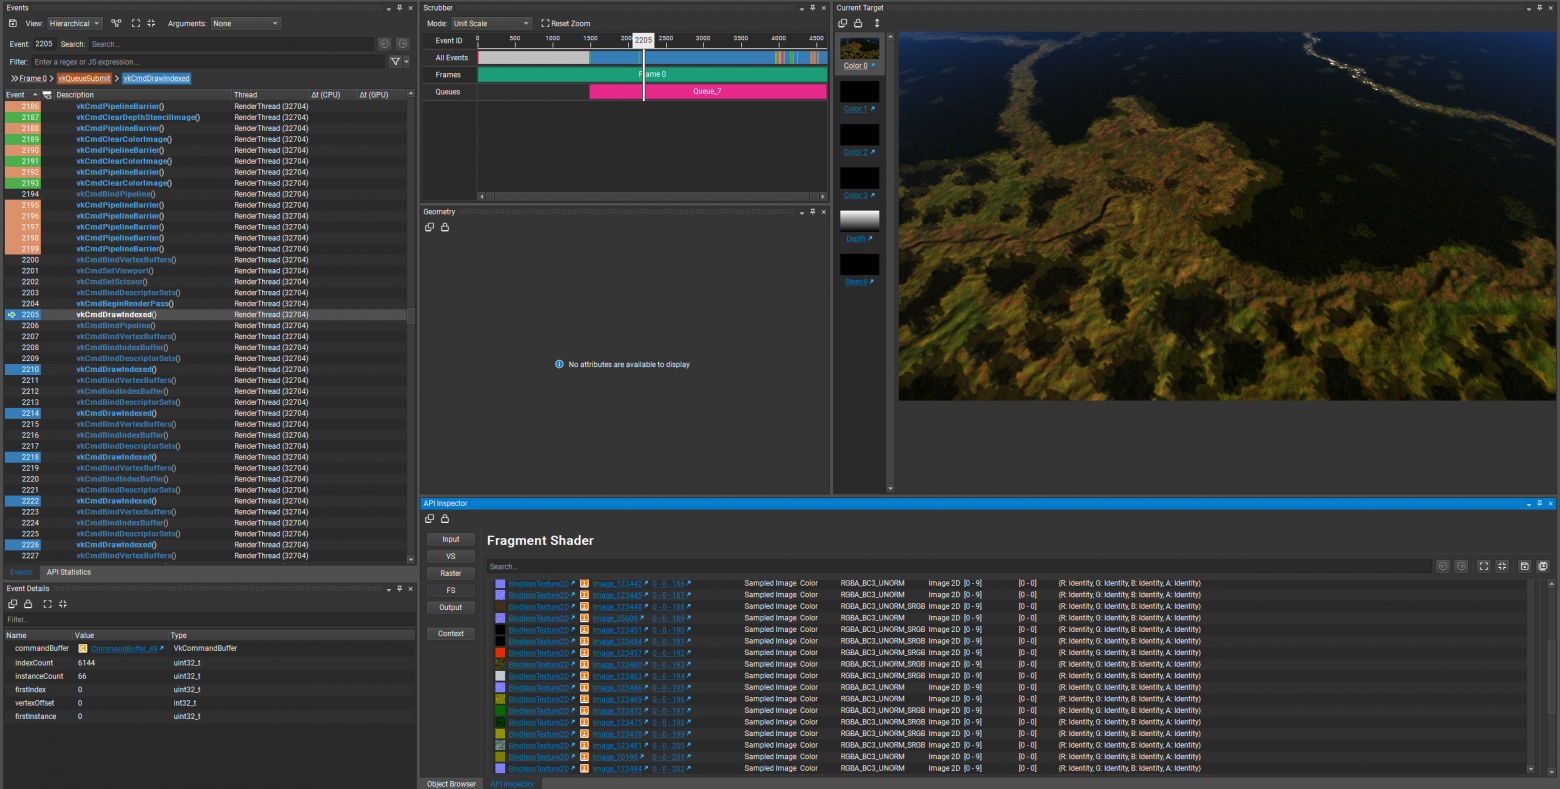The image size is (1560, 789).
Task: Go to previous search result arrow in Events
Action: pos(384,44)
